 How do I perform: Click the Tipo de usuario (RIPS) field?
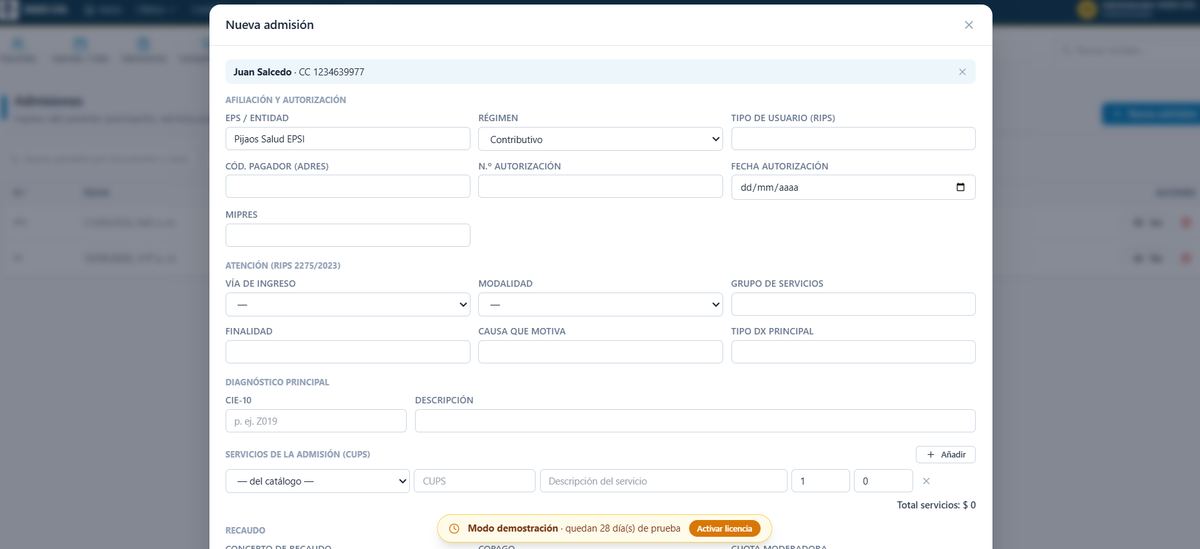(853, 139)
